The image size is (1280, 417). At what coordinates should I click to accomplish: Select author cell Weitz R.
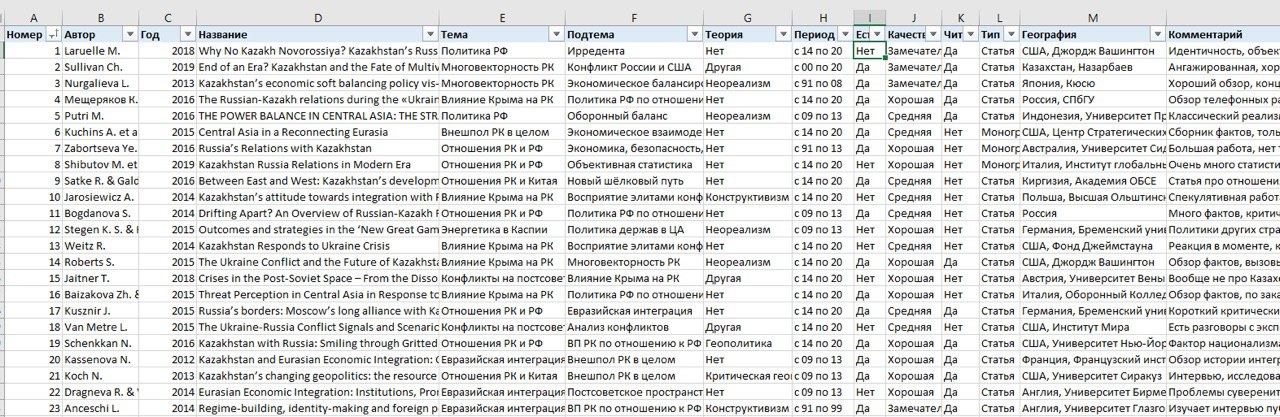[100, 246]
